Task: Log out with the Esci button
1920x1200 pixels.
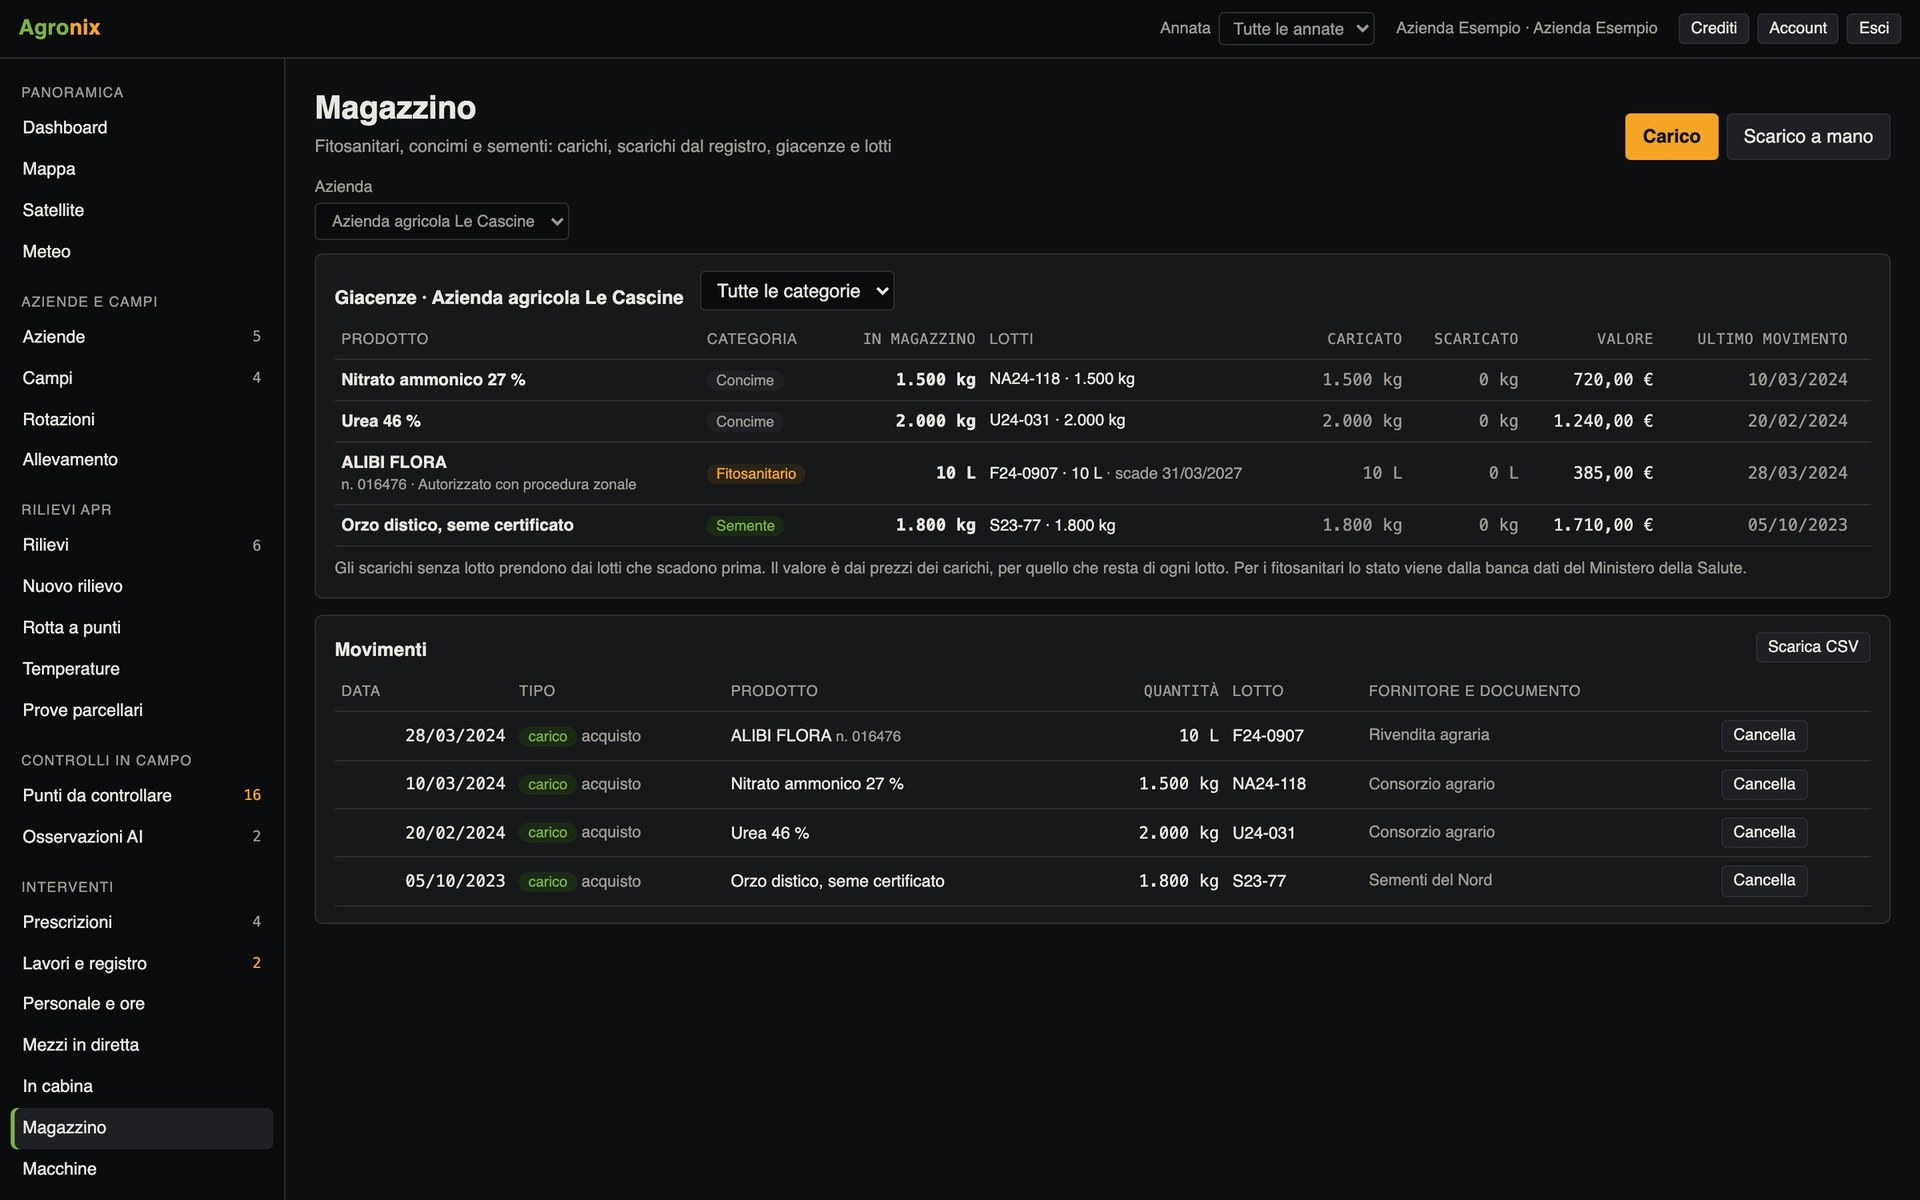Action: [x=1873, y=28]
